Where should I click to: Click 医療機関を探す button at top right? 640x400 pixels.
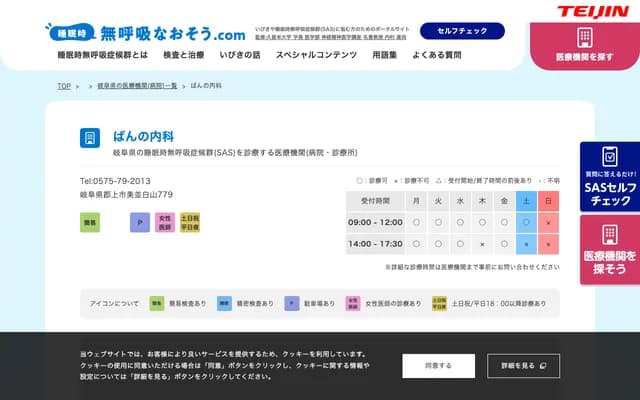coord(585,45)
